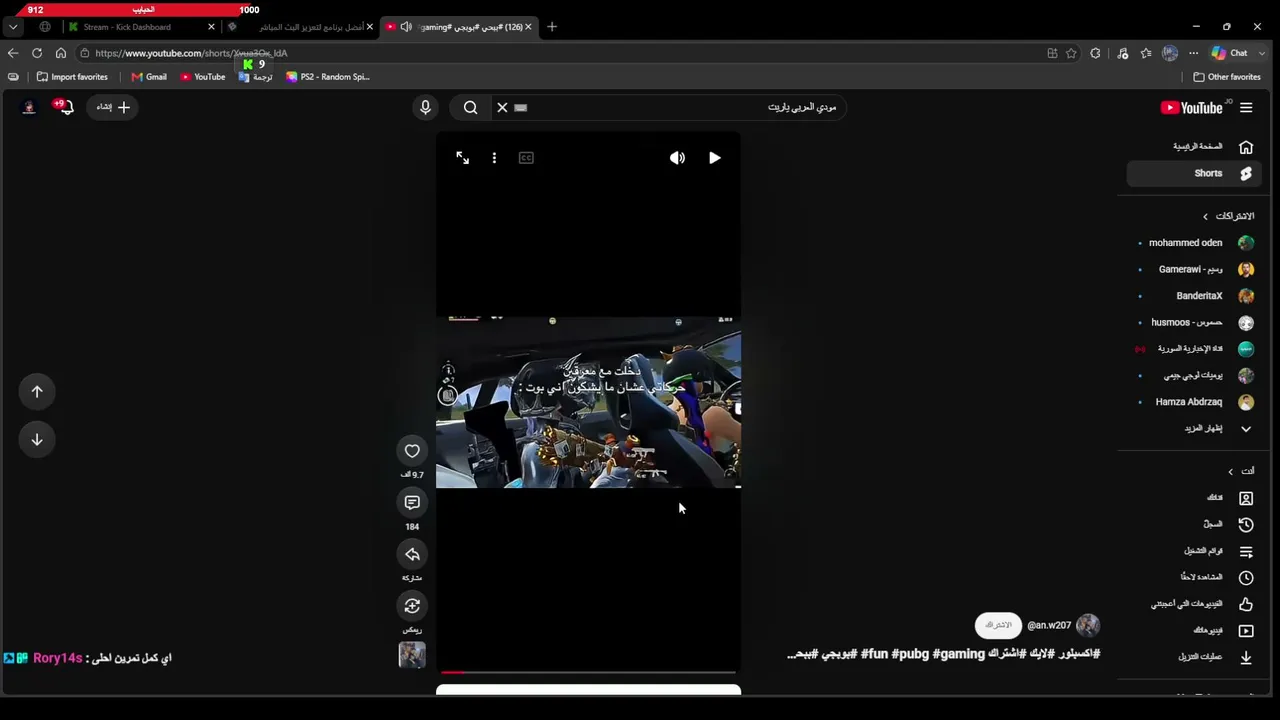Viewport: 1280px width, 720px height.
Task: Click the #gaming hashtag in description
Action: tap(959, 654)
